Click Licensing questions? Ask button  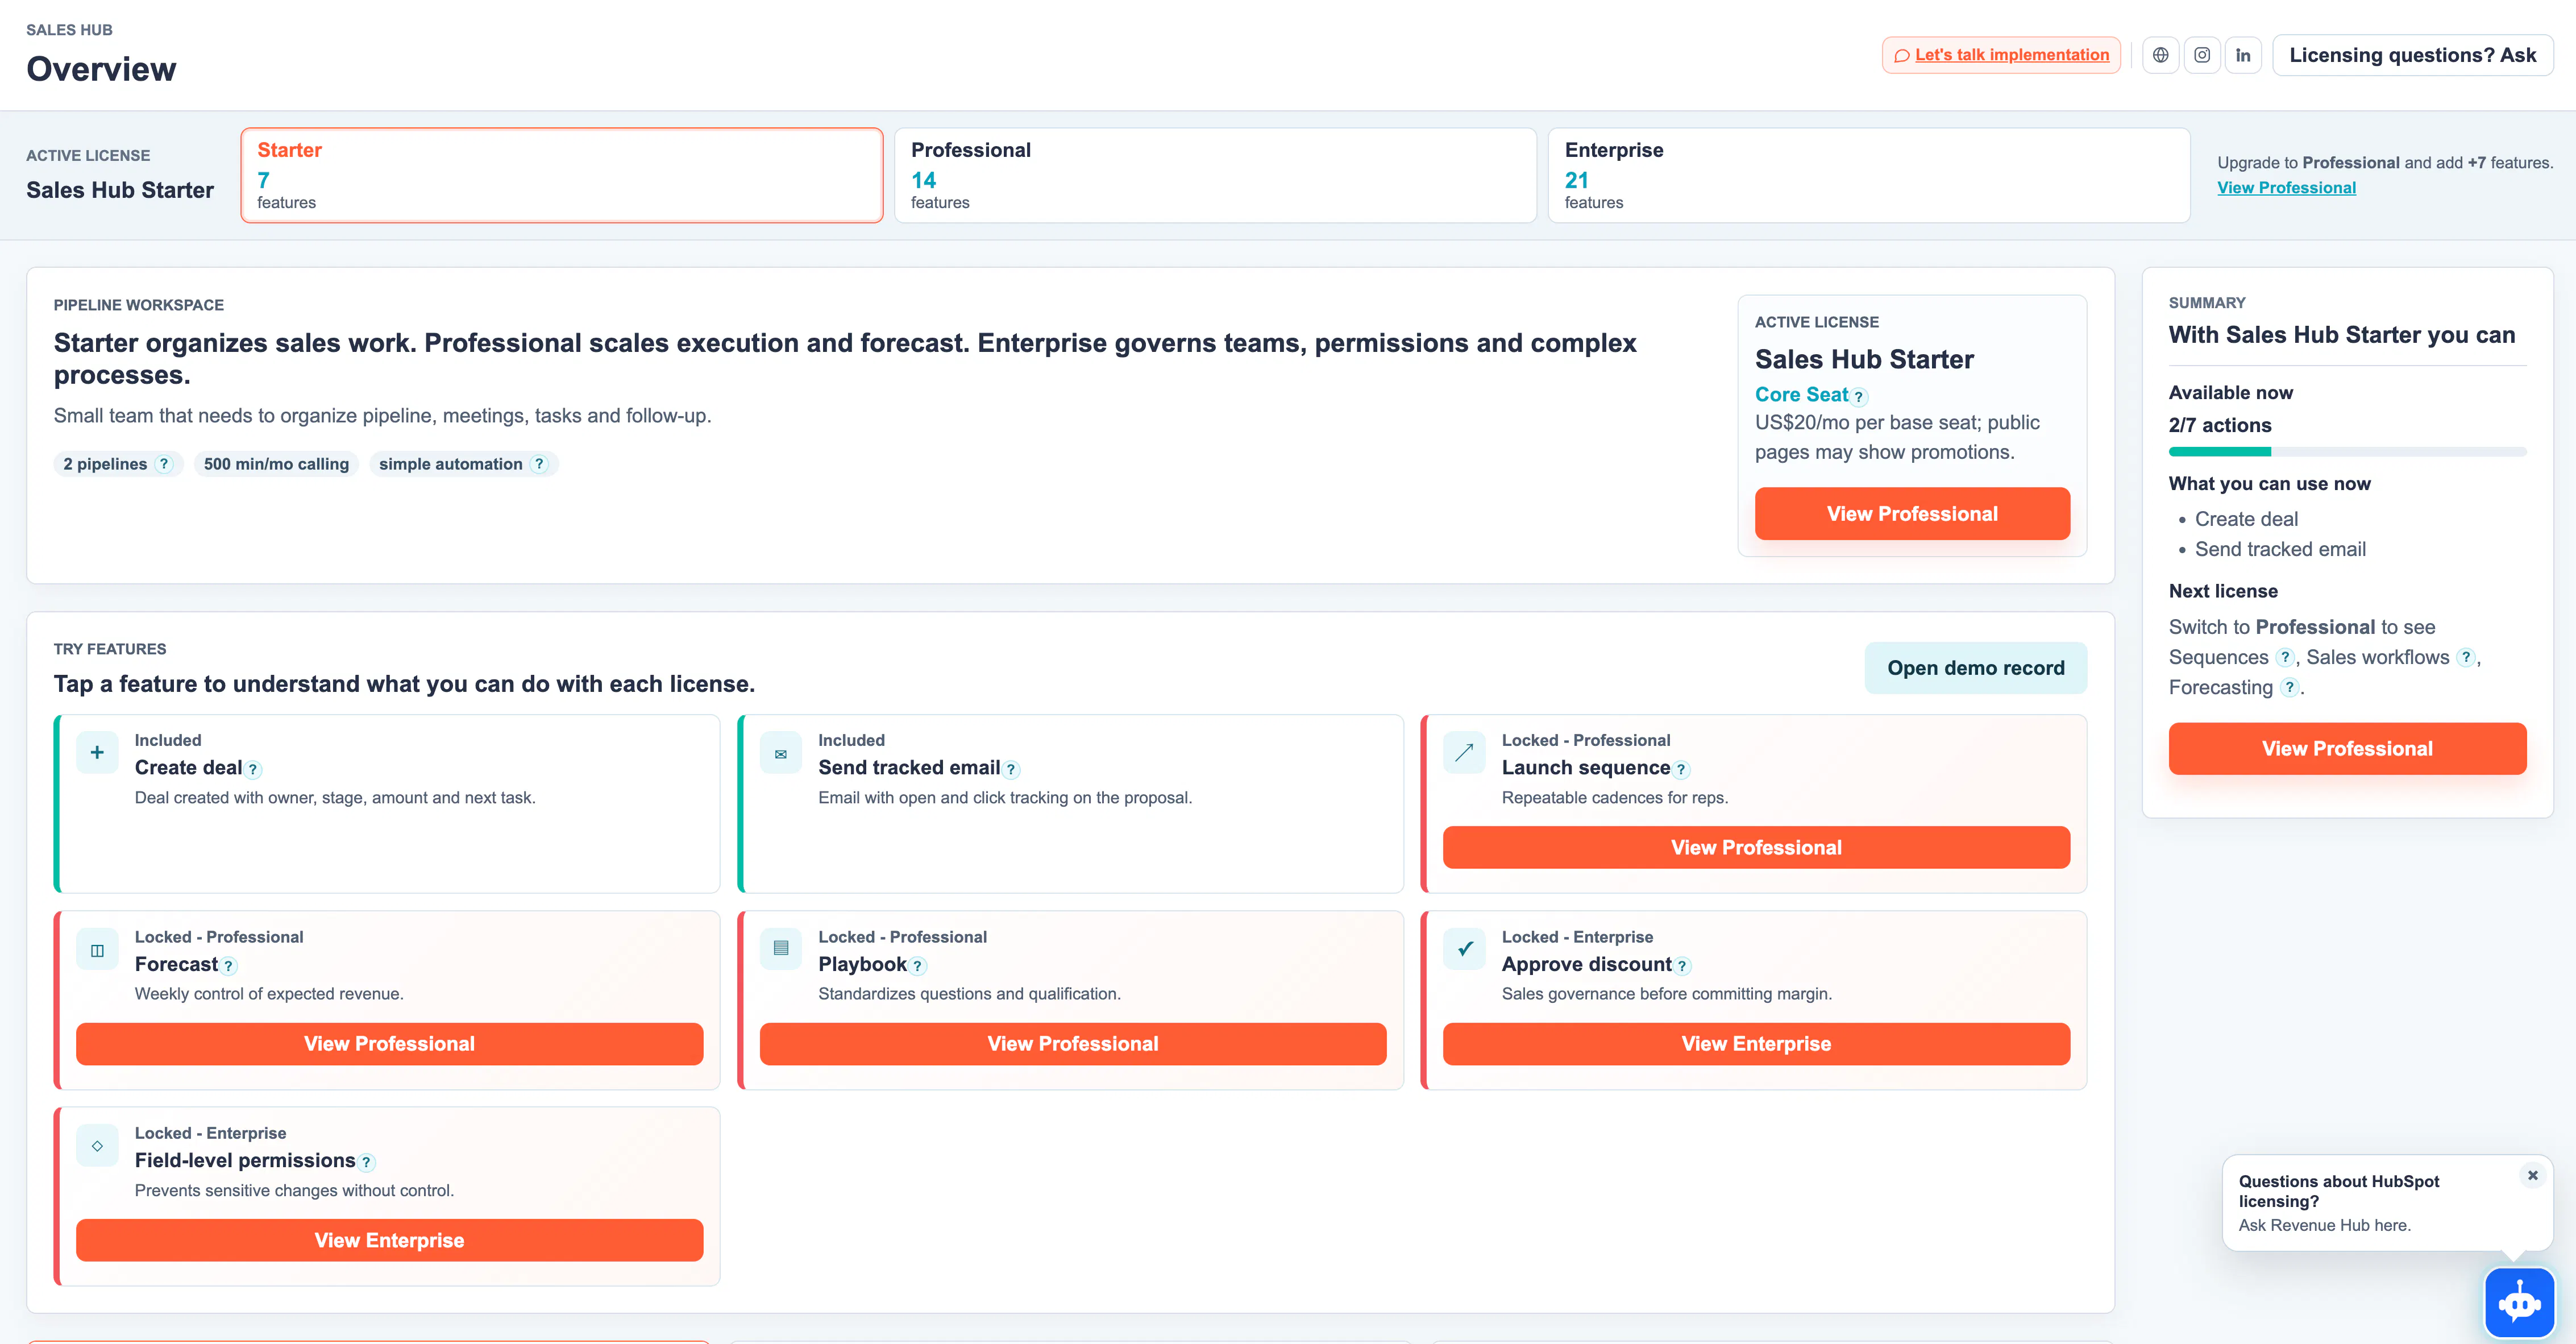(x=2412, y=55)
